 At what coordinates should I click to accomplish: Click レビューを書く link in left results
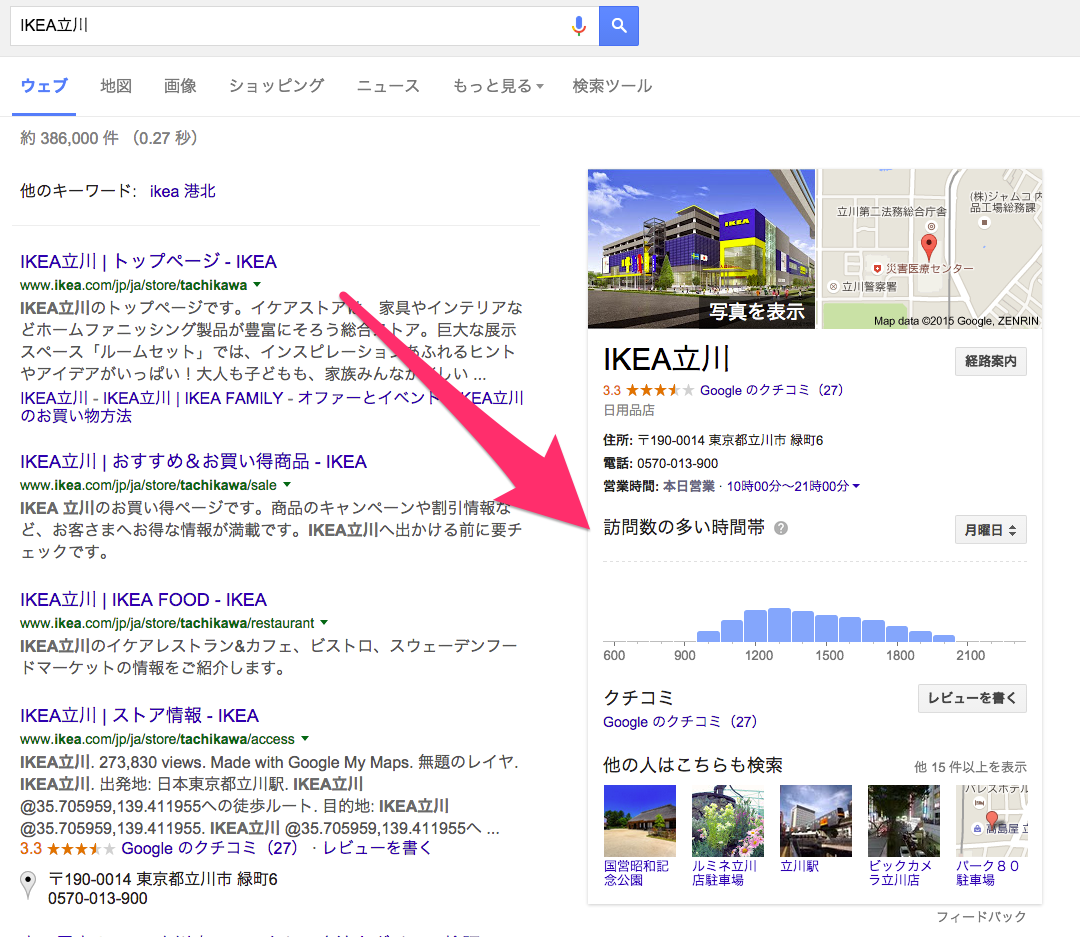click(377, 848)
